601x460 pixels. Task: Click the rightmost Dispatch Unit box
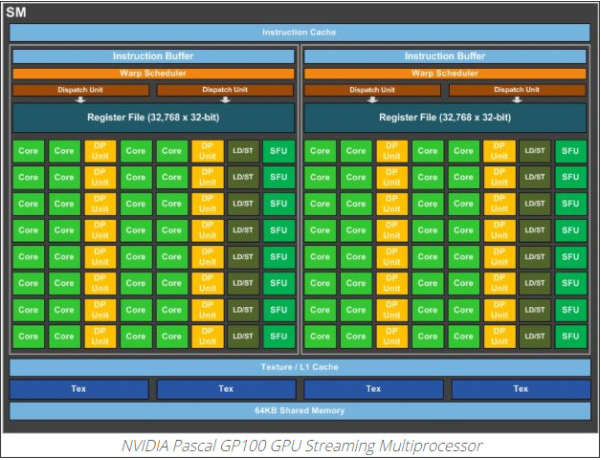(x=517, y=90)
